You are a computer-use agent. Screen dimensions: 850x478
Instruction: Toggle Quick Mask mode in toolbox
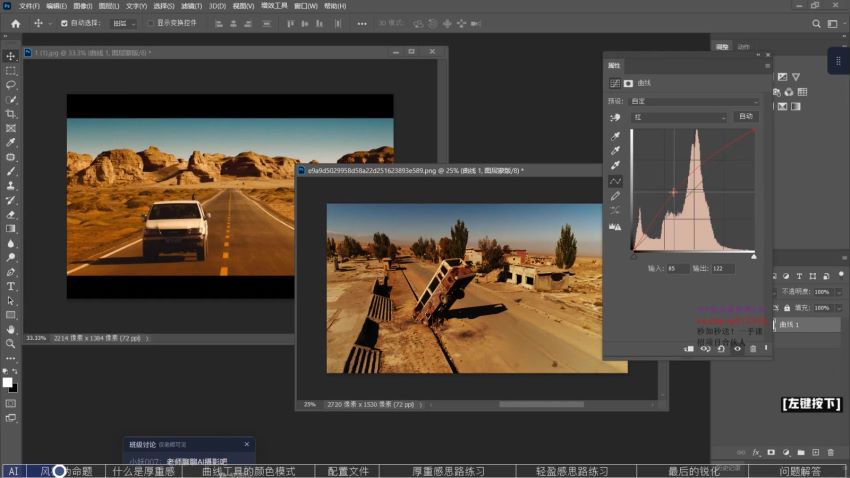[10, 404]
